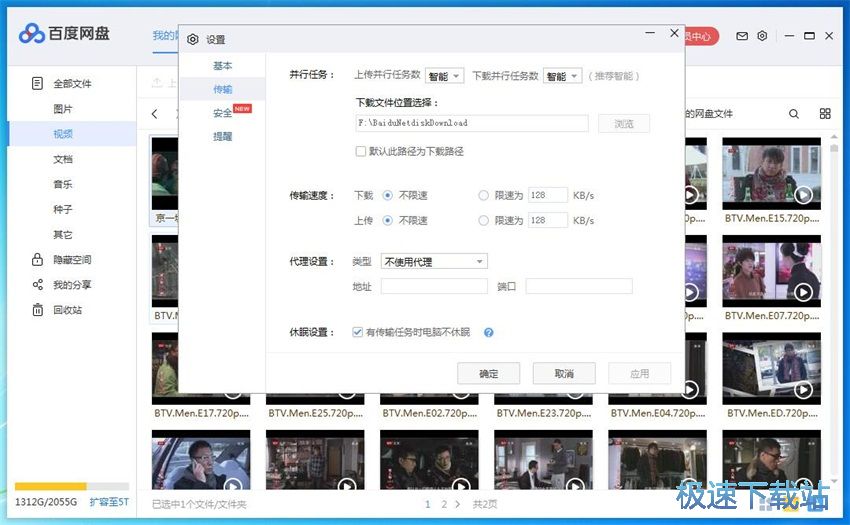Select 图片 category in sidebar
850x525 pixels.
[x=63, y=109]
